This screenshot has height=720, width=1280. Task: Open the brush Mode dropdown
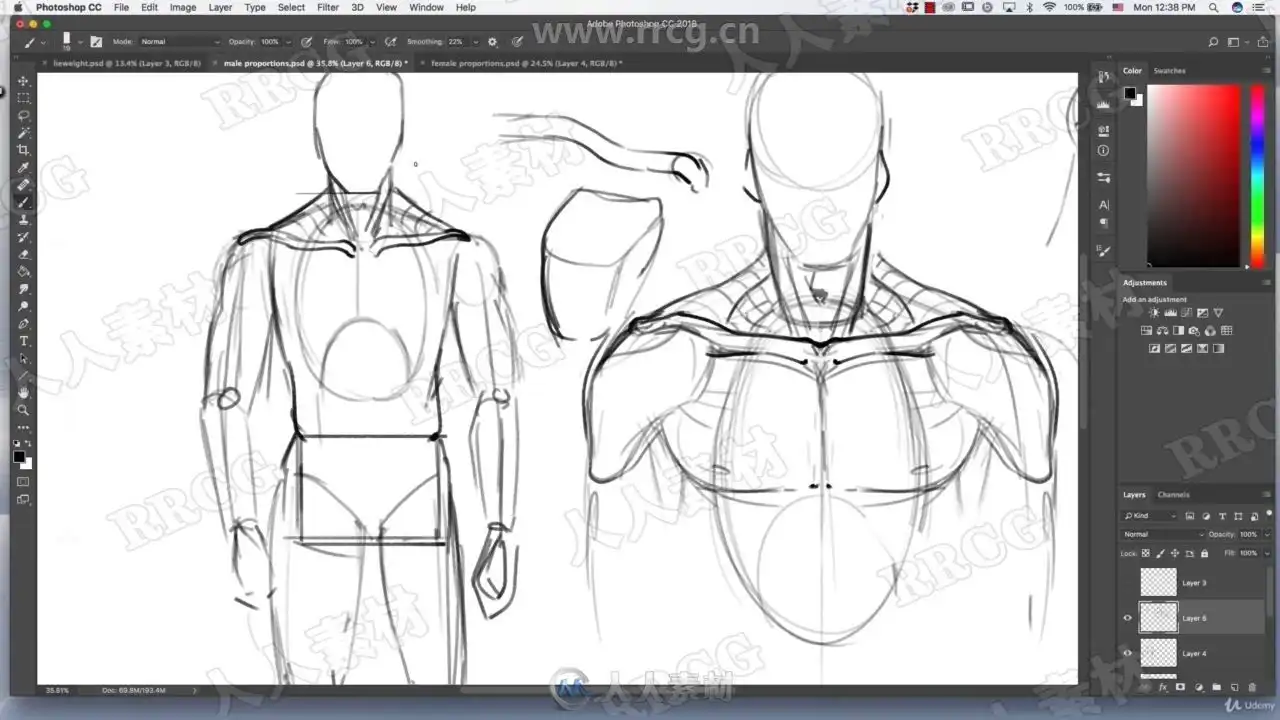click(180, 42)
